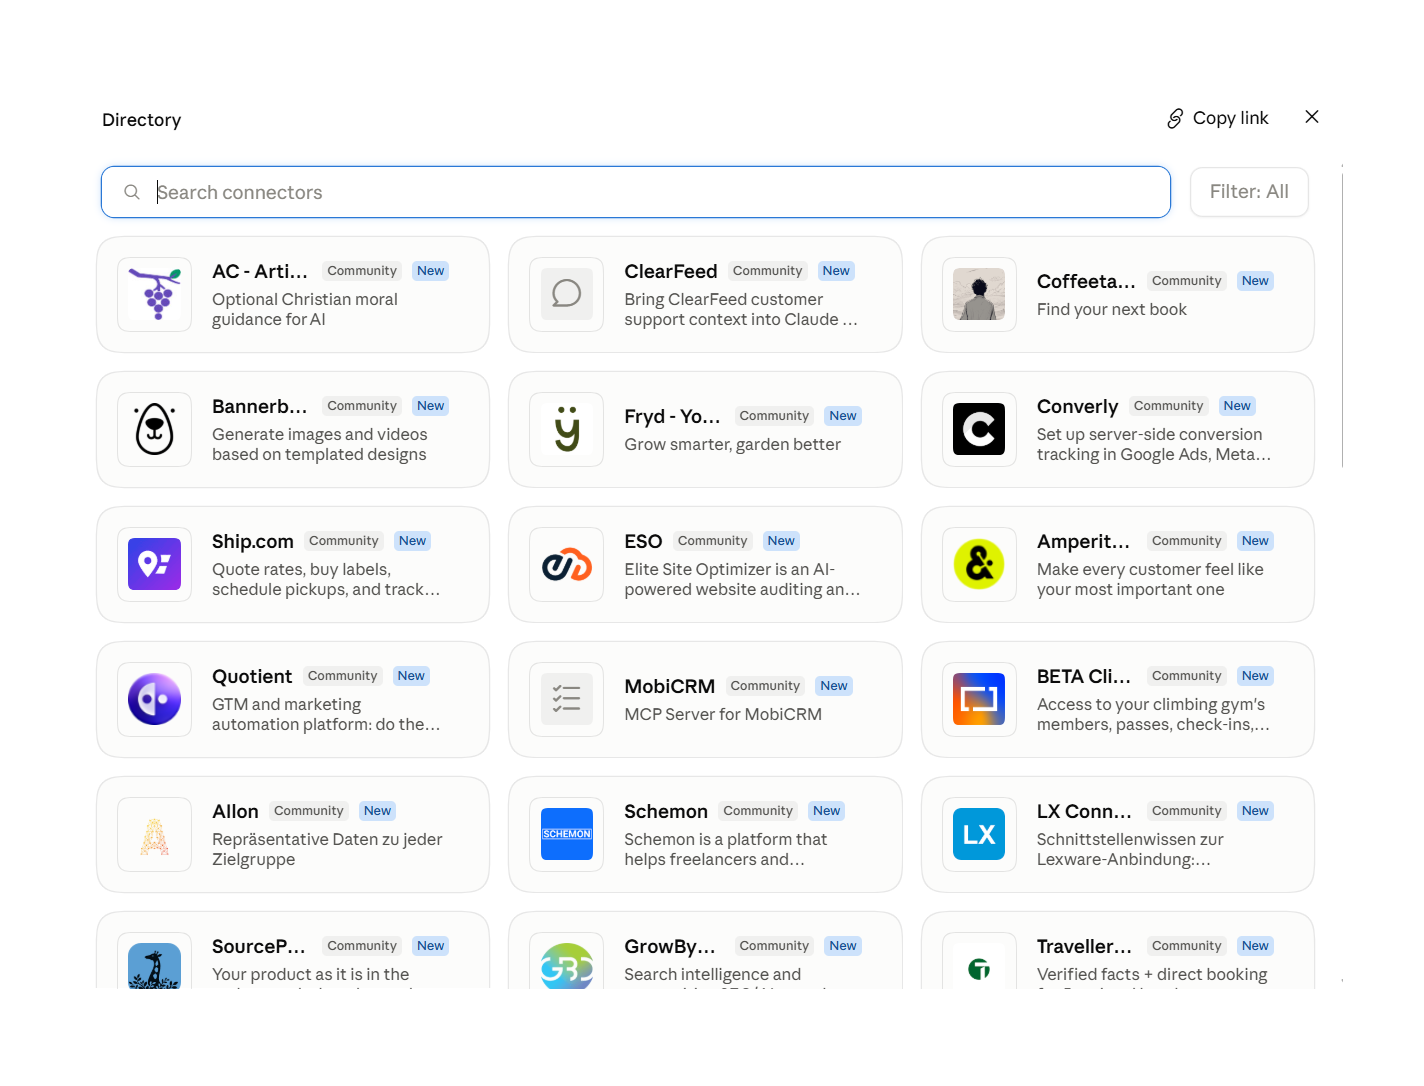The height and width of the screenshot is (1086, 1424).
Task: Click the New badge on Bannerb… card
Action: click(x=431, y=406)
